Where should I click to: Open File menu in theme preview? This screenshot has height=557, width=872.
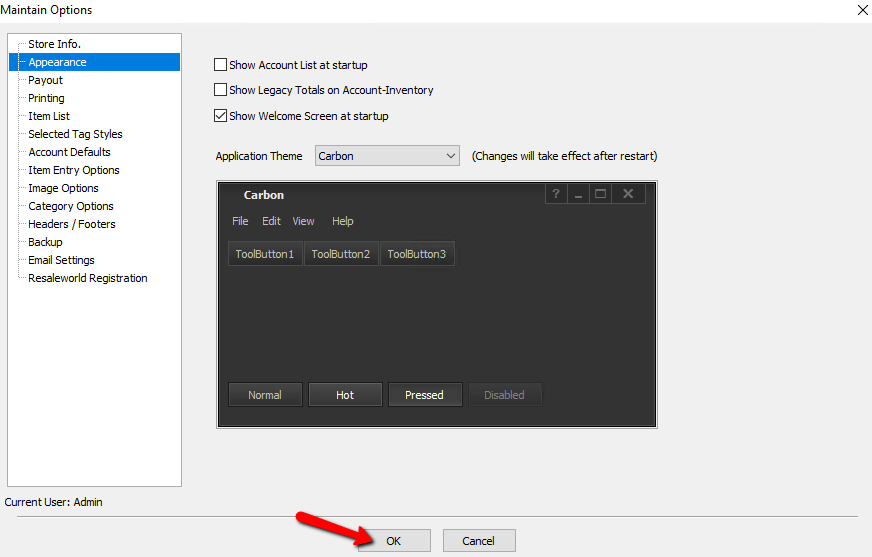tap(240, 221)
